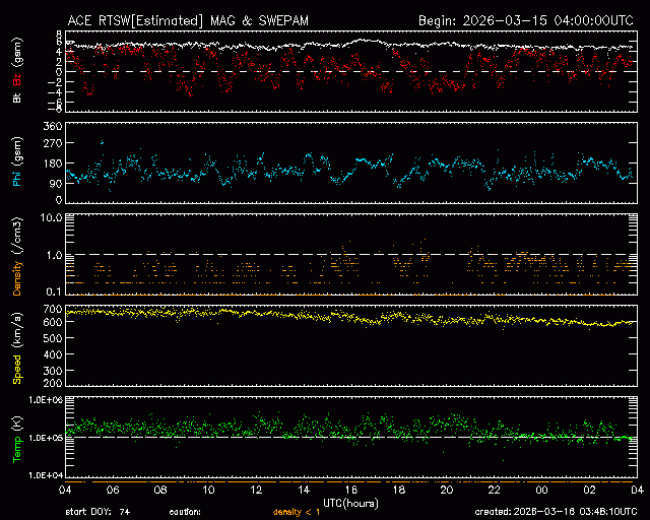Screen dimensions: 650x520
Task: Click the 'start DOY: 74' footer text
Action: [x=98, y=512]
